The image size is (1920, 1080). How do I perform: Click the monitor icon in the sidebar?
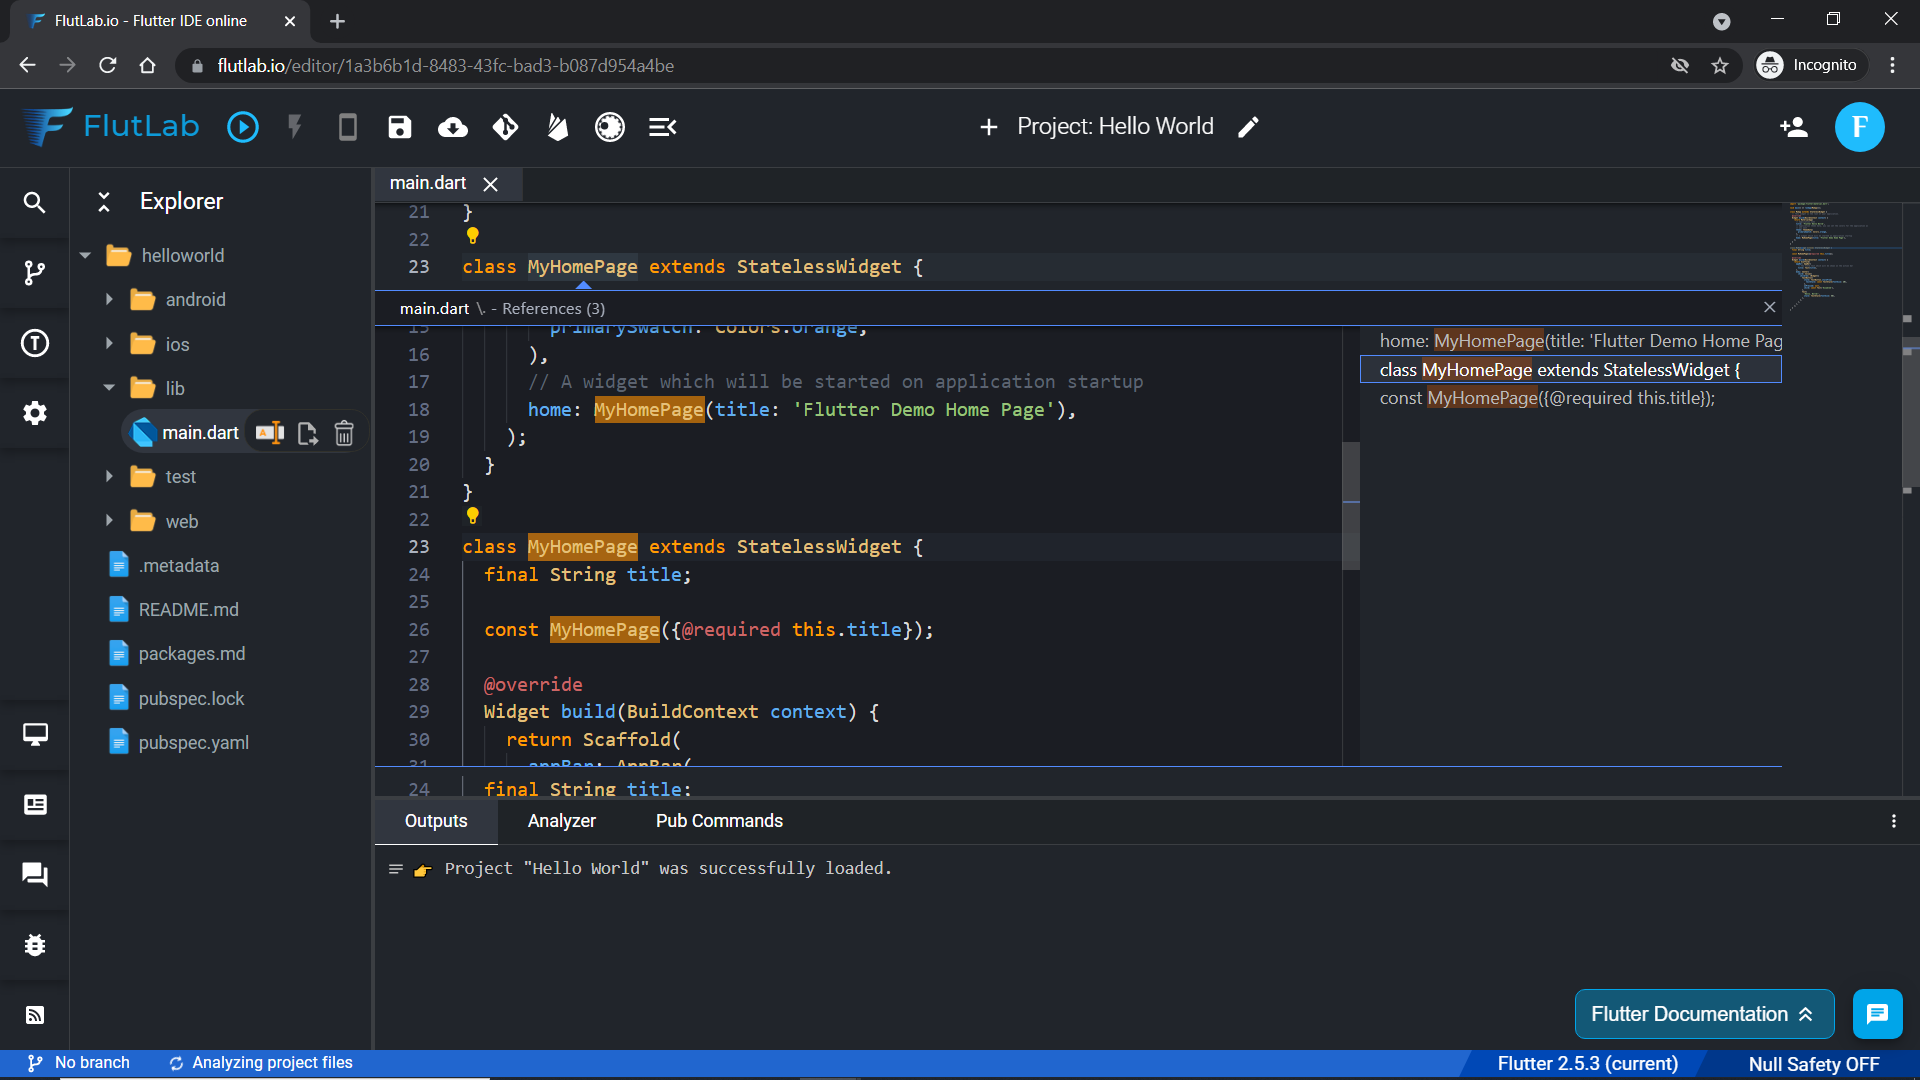click(x=35, y=735)
